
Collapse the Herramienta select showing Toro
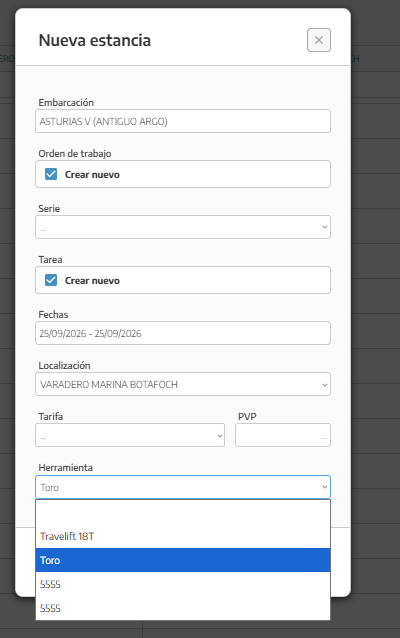pyautogui.click(x=183, y=487)
